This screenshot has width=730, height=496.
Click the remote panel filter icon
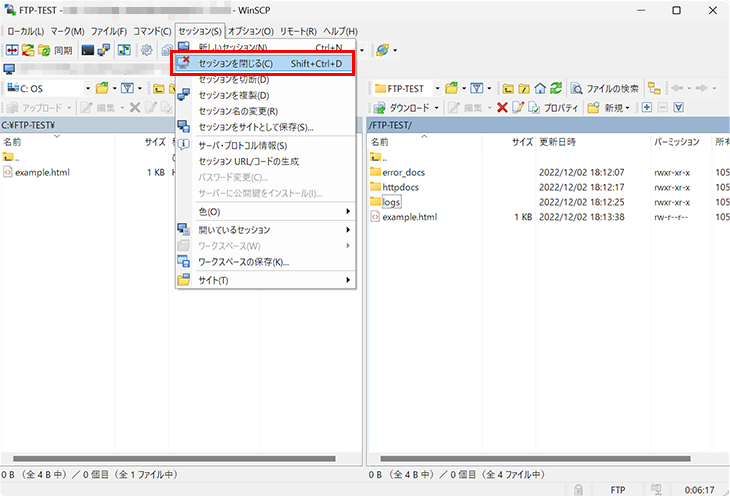476,88
